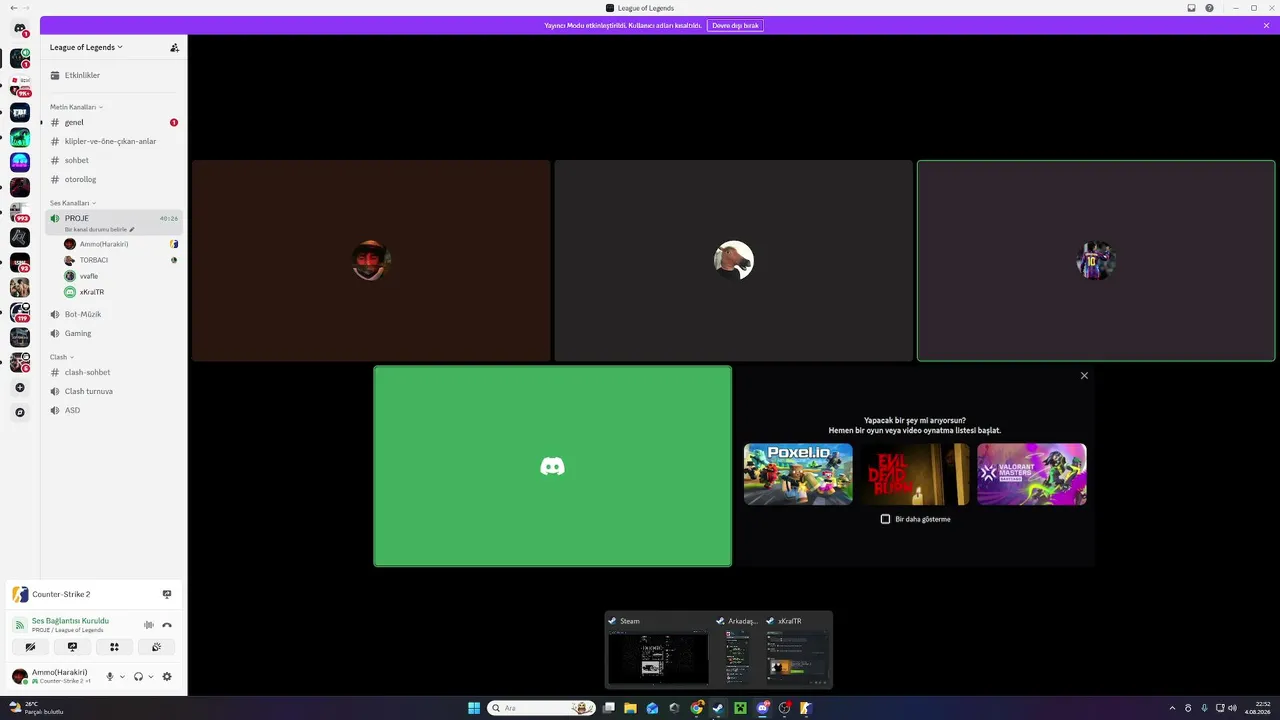Close the game suggestions panel

point(1084,376)
